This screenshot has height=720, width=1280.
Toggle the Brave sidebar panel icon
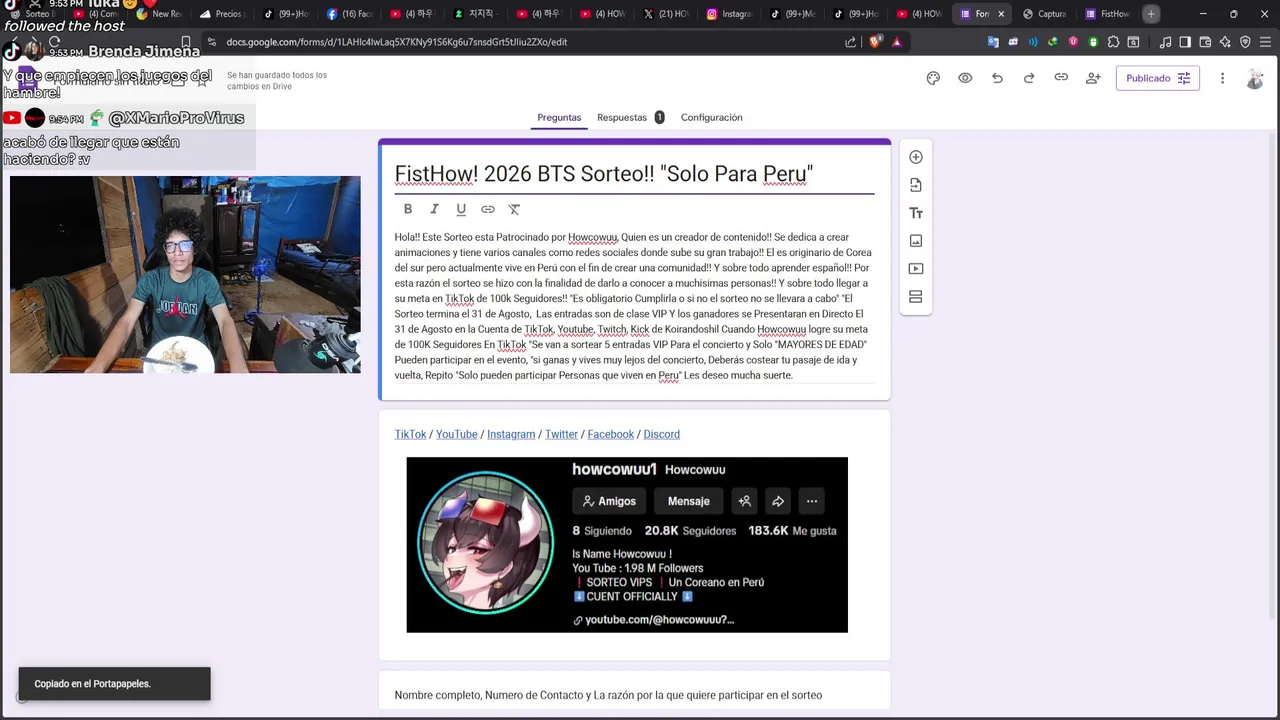(x=1185, y=42)
